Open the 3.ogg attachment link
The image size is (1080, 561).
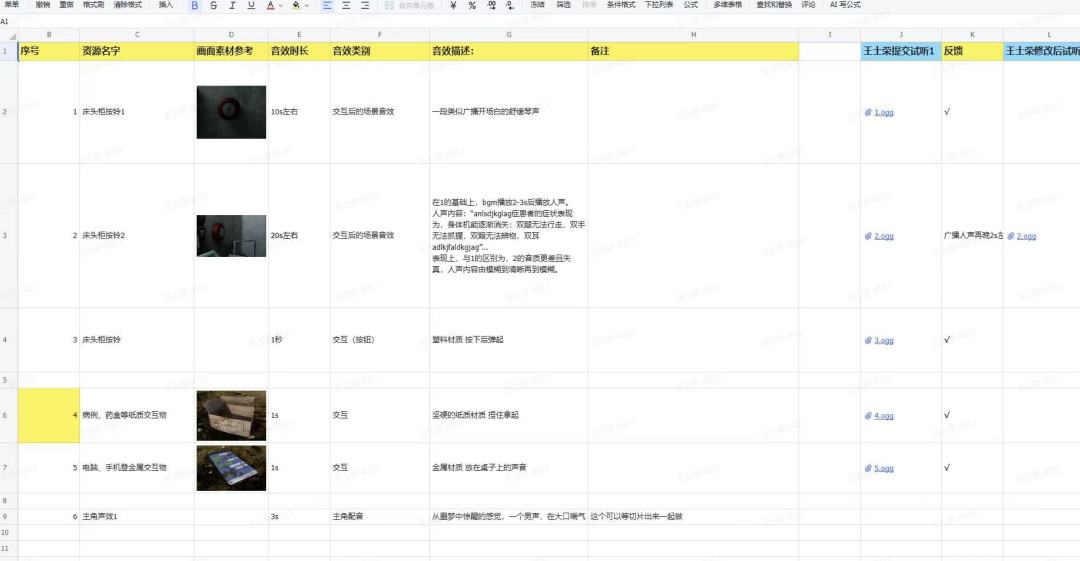[x=884, y=340]
